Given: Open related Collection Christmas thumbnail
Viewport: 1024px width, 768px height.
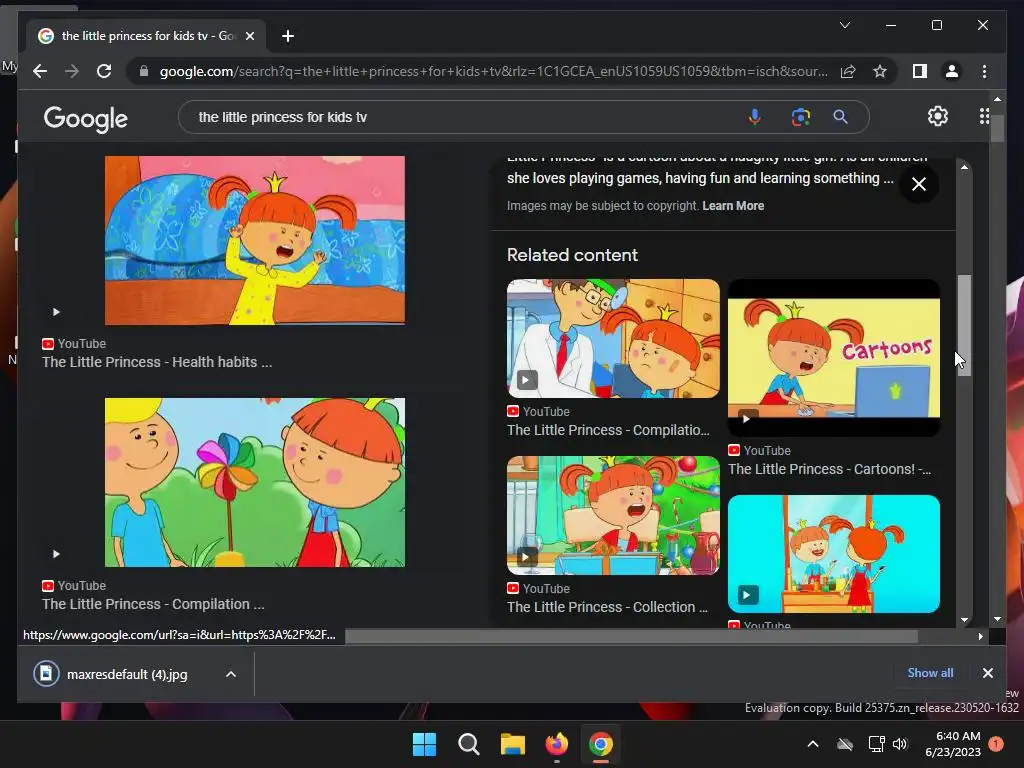Looking at the screenshot, I should [613, 515].
